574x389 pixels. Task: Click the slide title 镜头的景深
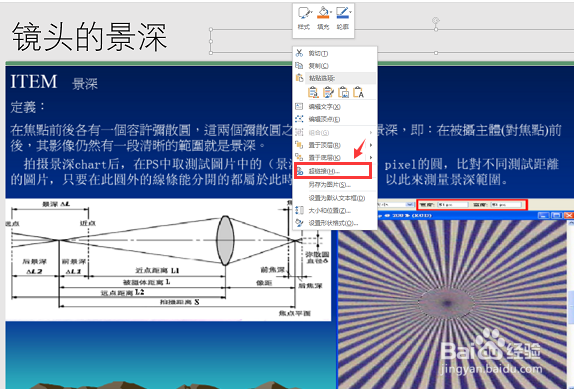pos(90,37)
